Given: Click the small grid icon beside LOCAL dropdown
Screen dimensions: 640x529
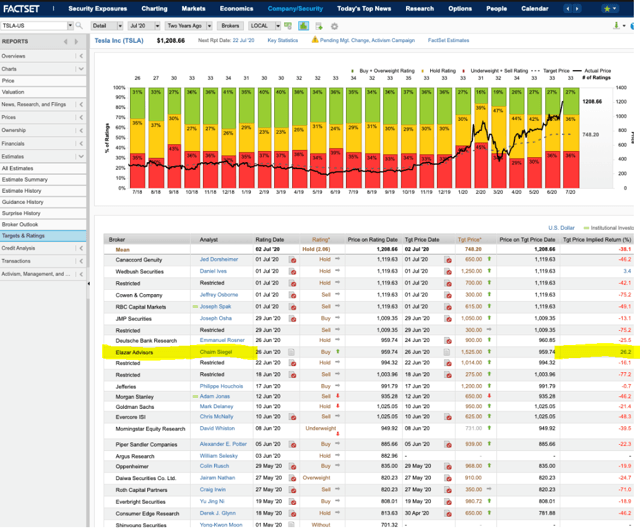Looking at the screenshot, I should click(288, 26).
